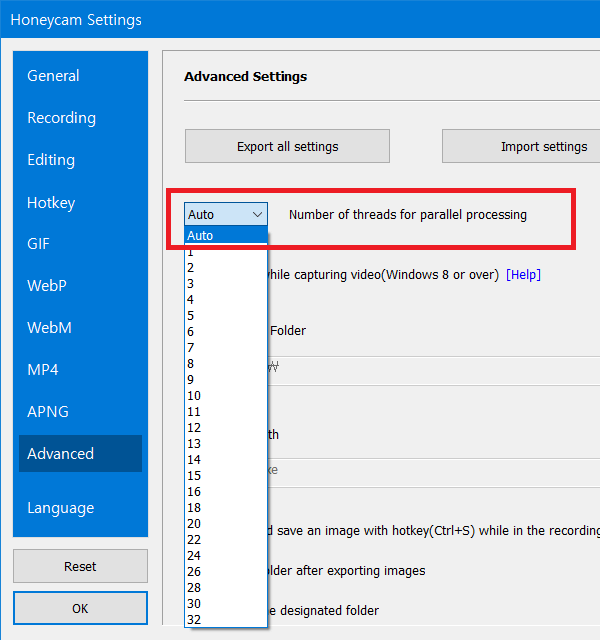This screenshot has height=640, width=600.
Task: Click Export all settings button
Action: [287, 146]
